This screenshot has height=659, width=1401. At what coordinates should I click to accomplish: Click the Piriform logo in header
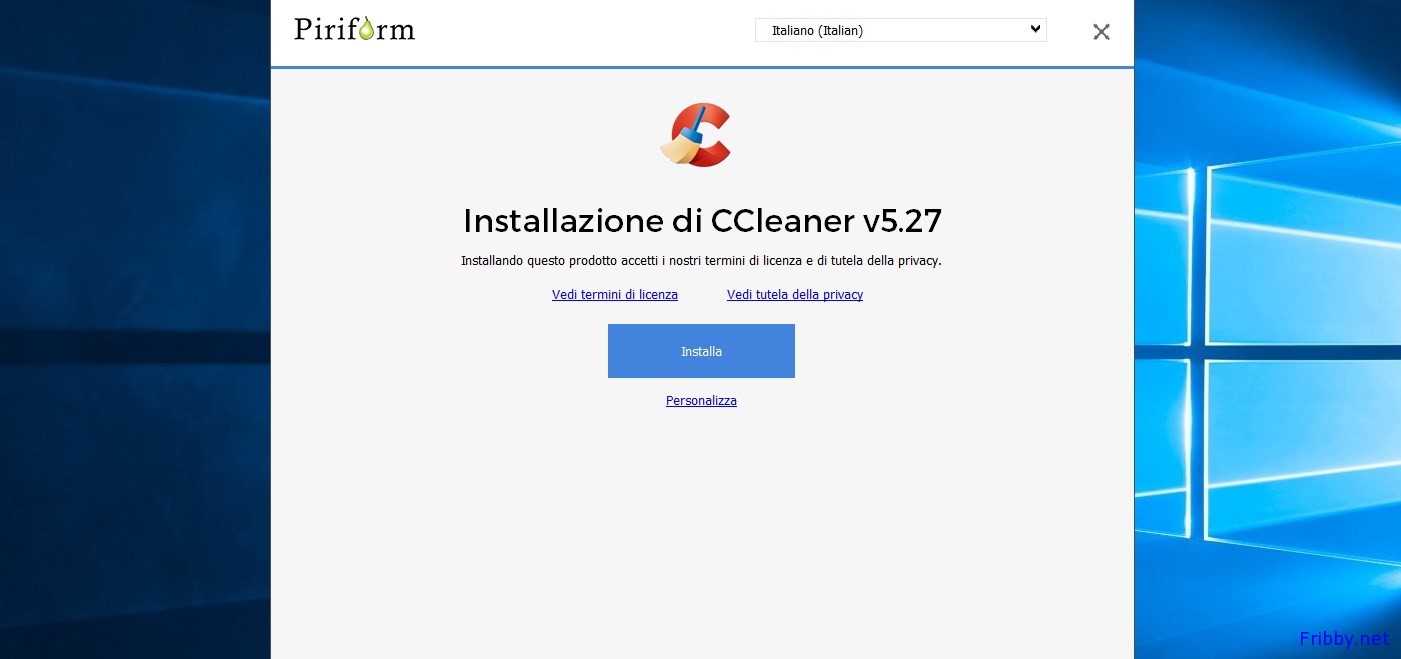[355, 28]
